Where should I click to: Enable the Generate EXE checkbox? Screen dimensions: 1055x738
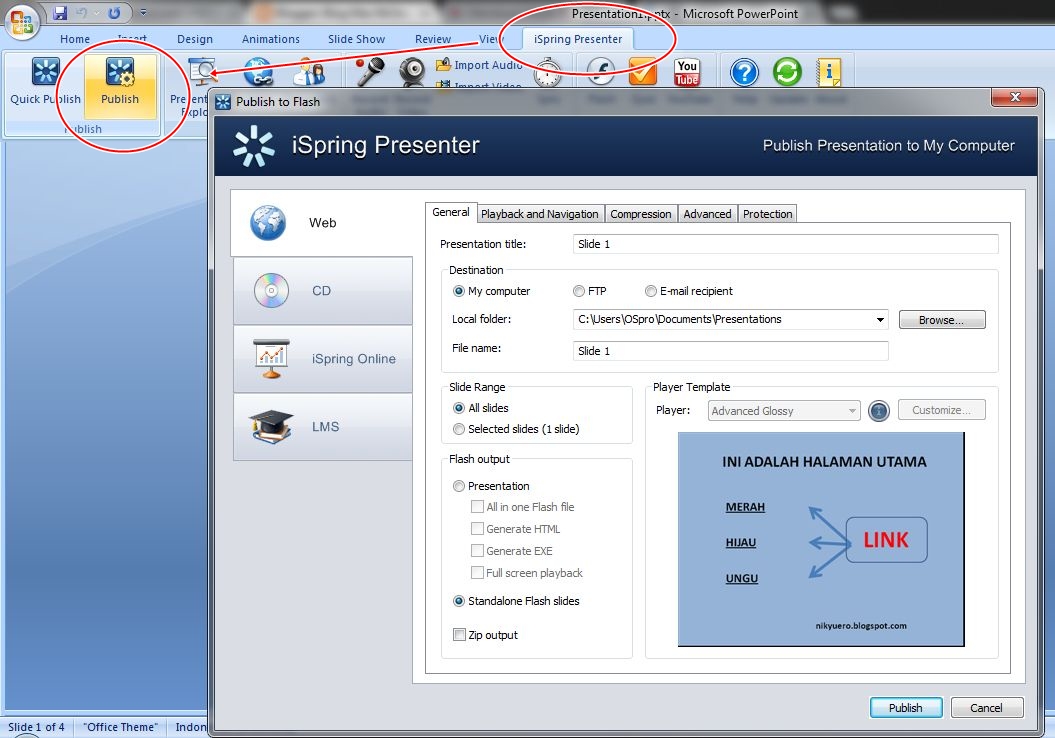click(x=477, y=551)
